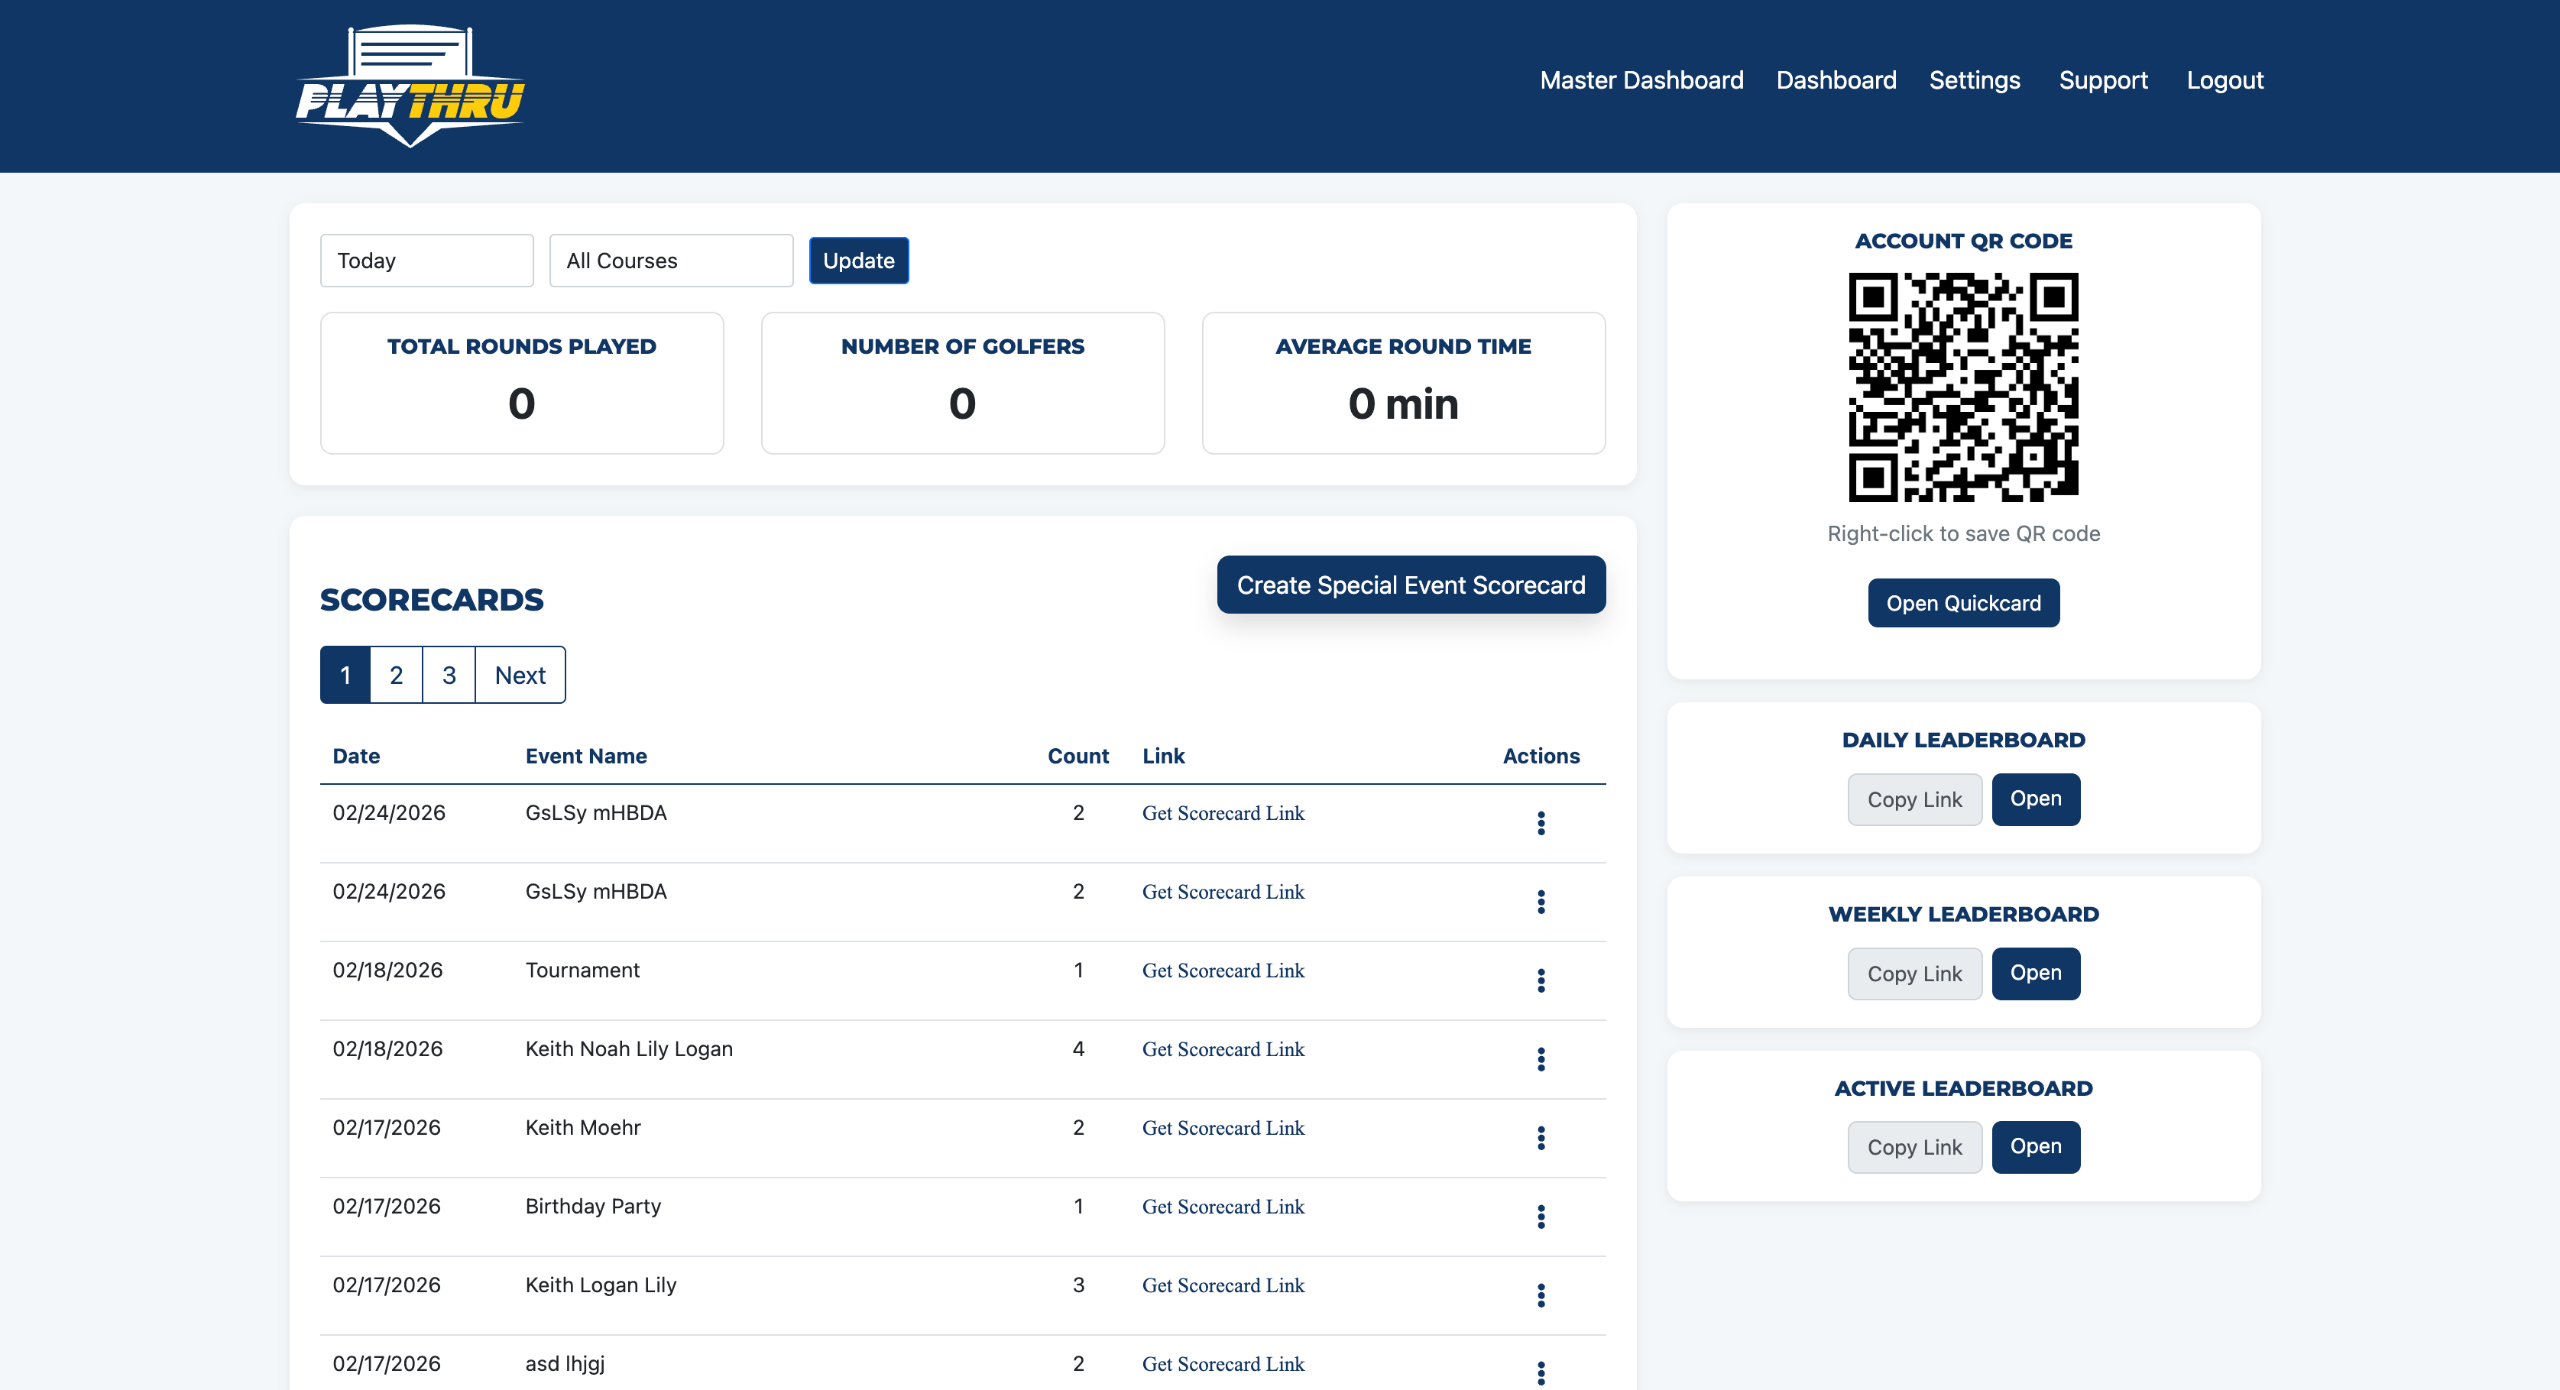Open actions menu for Keith Moehr row
The width and height of the screenshot is (2560, 1390).
pyautogui.click(x=1541, y=1138)
